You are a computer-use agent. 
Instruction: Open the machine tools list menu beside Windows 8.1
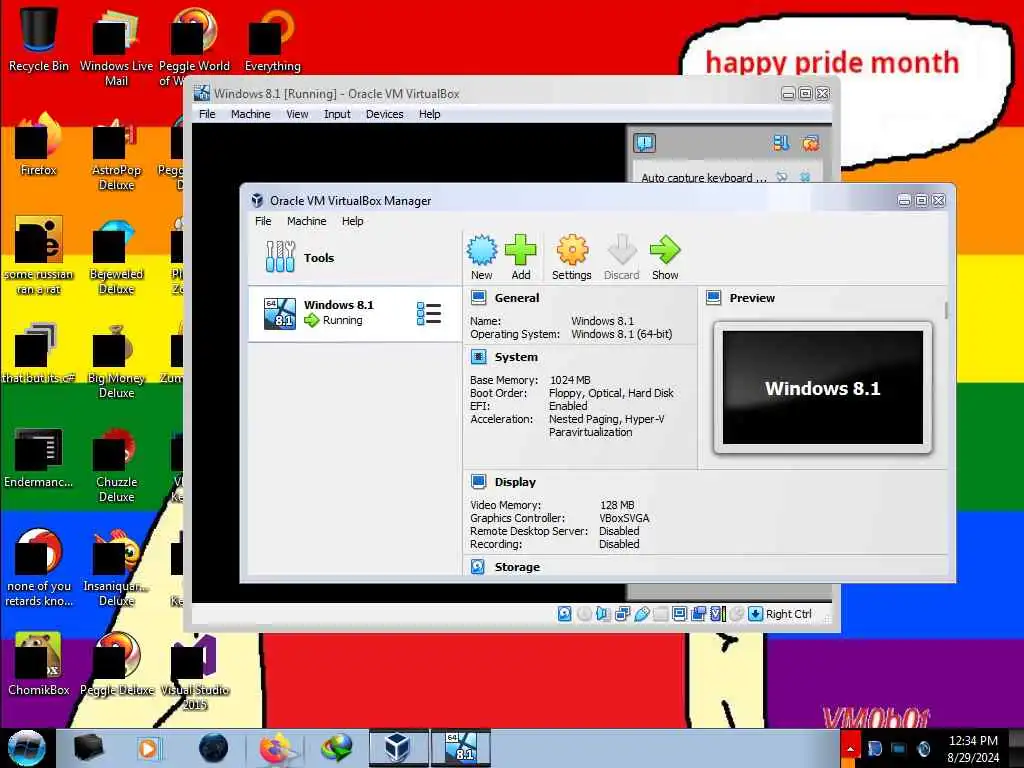pyautogui.click(x=429, y=313)
